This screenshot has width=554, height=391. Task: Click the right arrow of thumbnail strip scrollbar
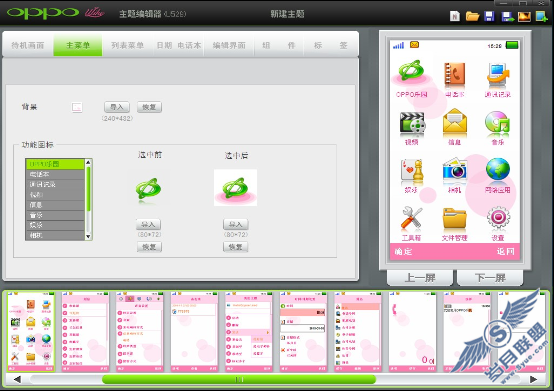(x=534, y=379)
